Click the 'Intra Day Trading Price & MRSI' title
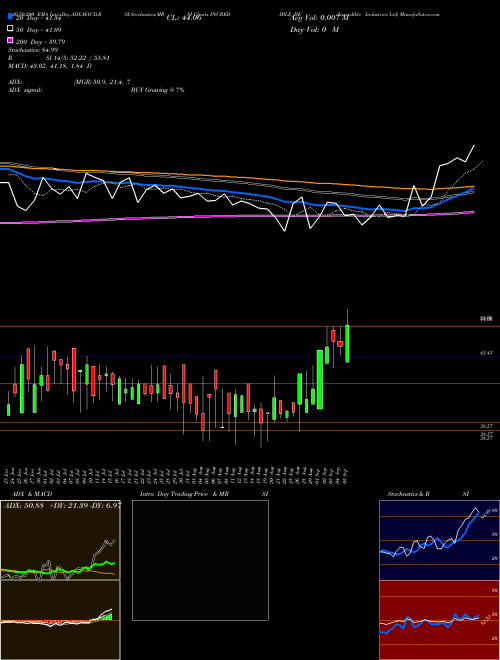The height and width of the screenshot is (660, 500). (x=204, y=494)
